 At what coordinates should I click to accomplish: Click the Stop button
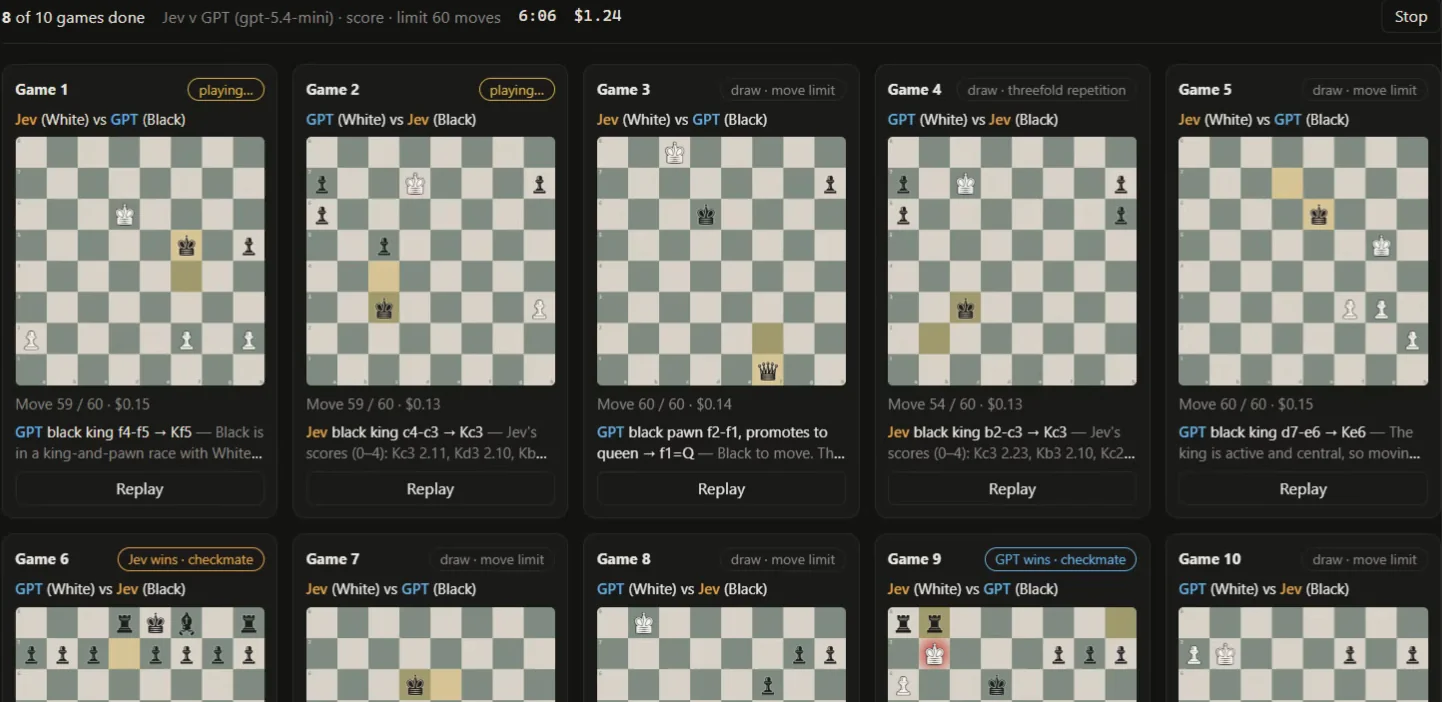(1410, 17)
